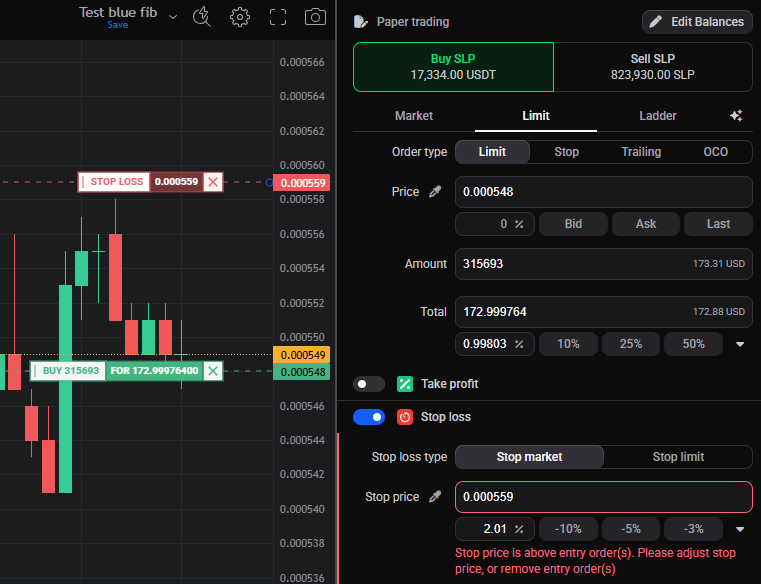
Task: Take a chart snapshot with camera icon
Action: pyautogui.click(x=315, y=17)
